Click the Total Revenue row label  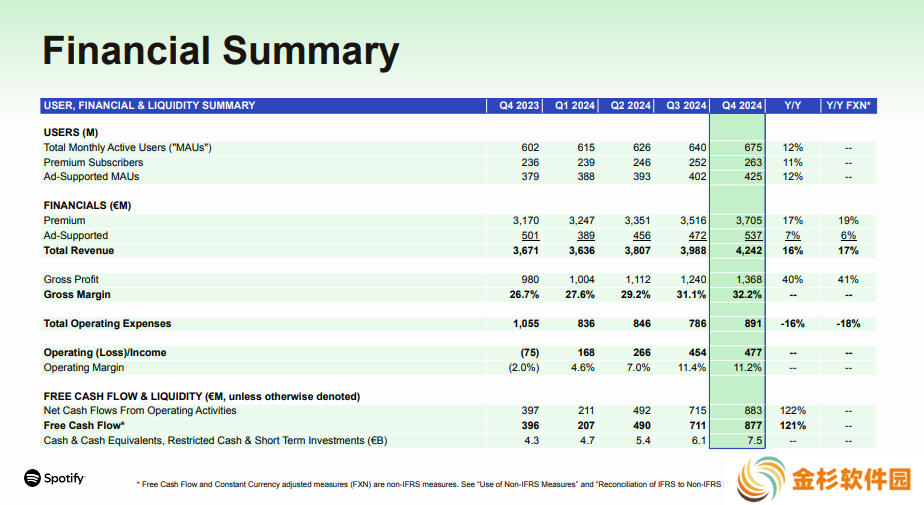point(79,250)
